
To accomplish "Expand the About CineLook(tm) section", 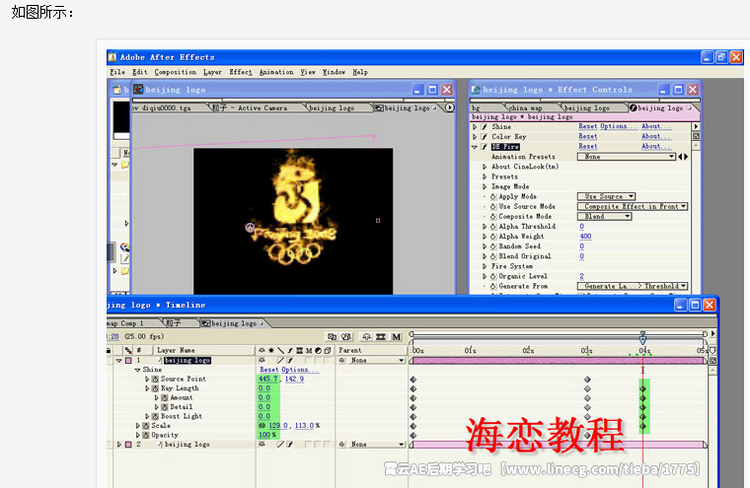I will [485, 167].
